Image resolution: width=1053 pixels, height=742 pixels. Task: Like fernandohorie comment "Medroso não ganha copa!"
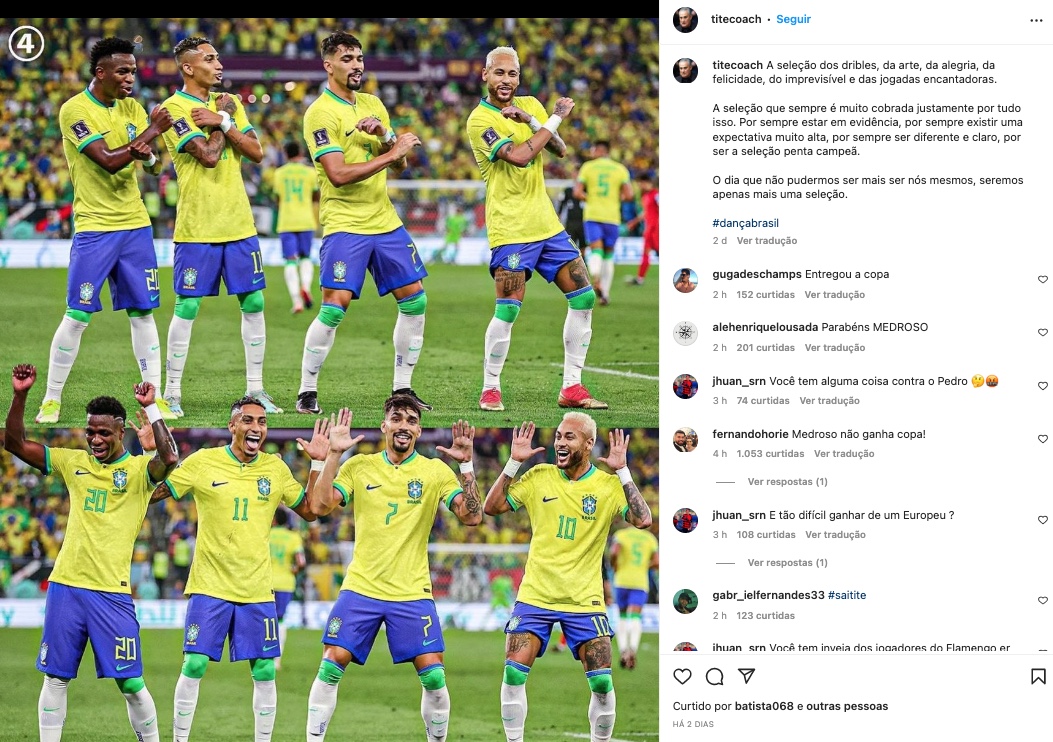coord(1042,438)
